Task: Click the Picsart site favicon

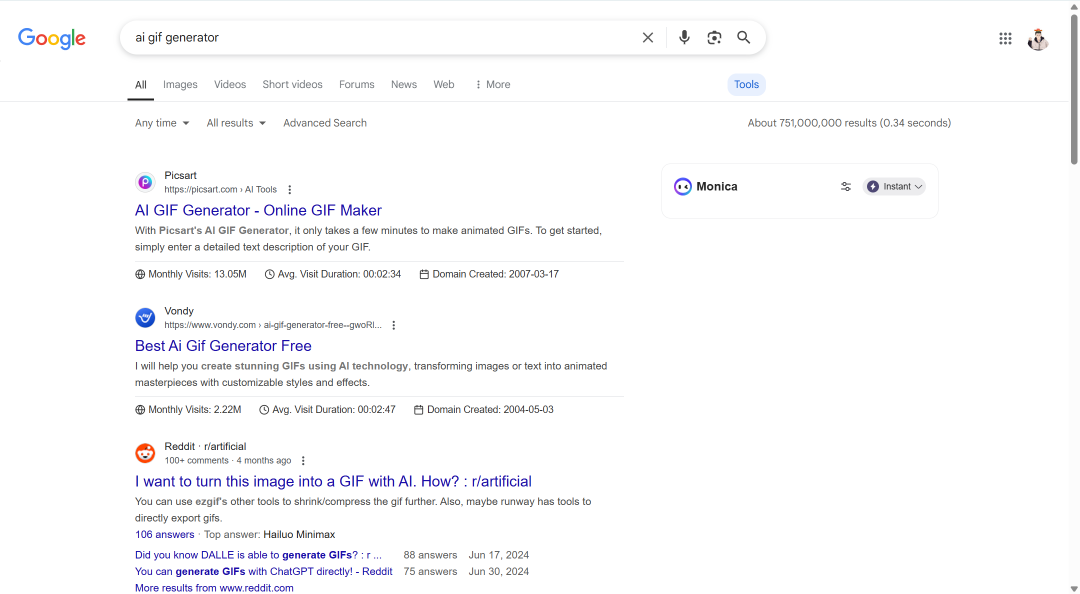Action: pos(145,182)
